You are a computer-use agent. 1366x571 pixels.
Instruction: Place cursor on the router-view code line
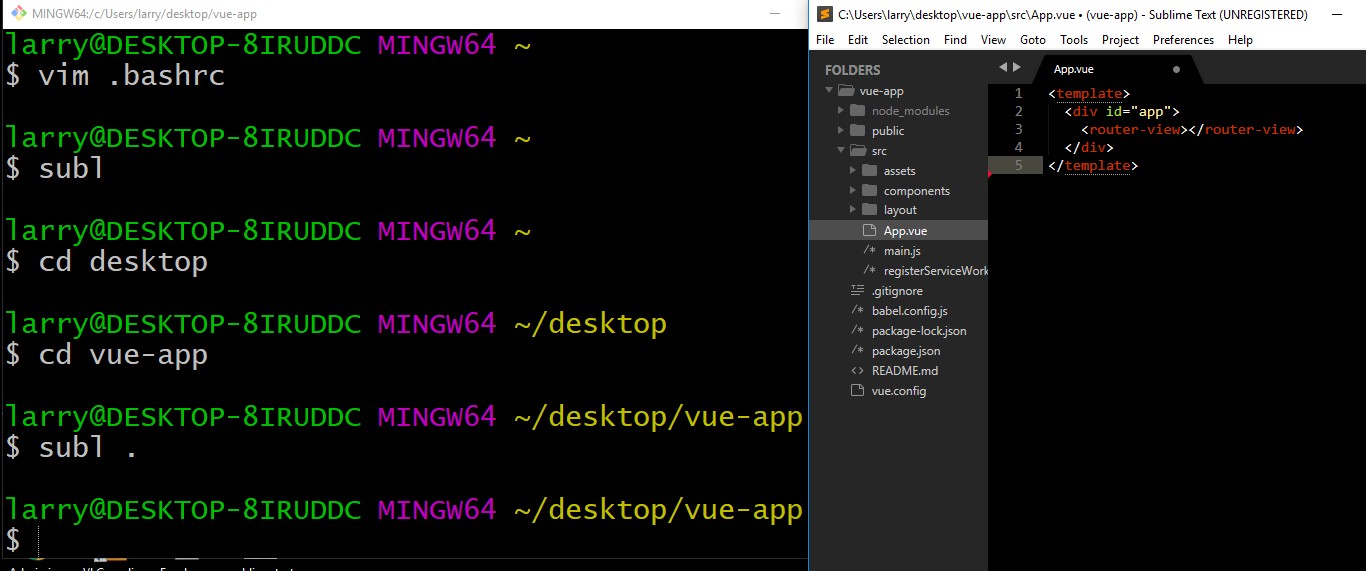[x=1192, y=129]
